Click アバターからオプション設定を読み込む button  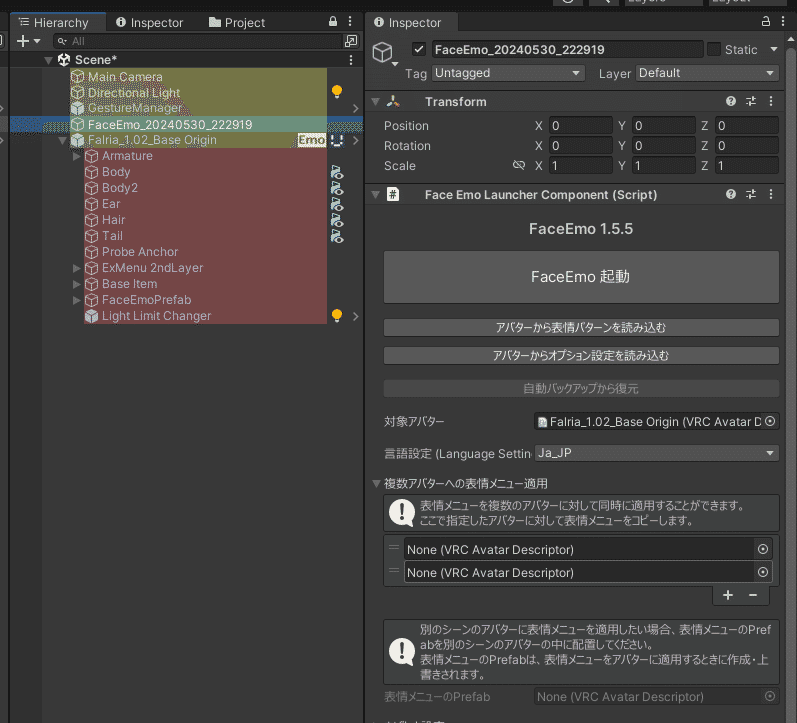(x=581, y=355)
